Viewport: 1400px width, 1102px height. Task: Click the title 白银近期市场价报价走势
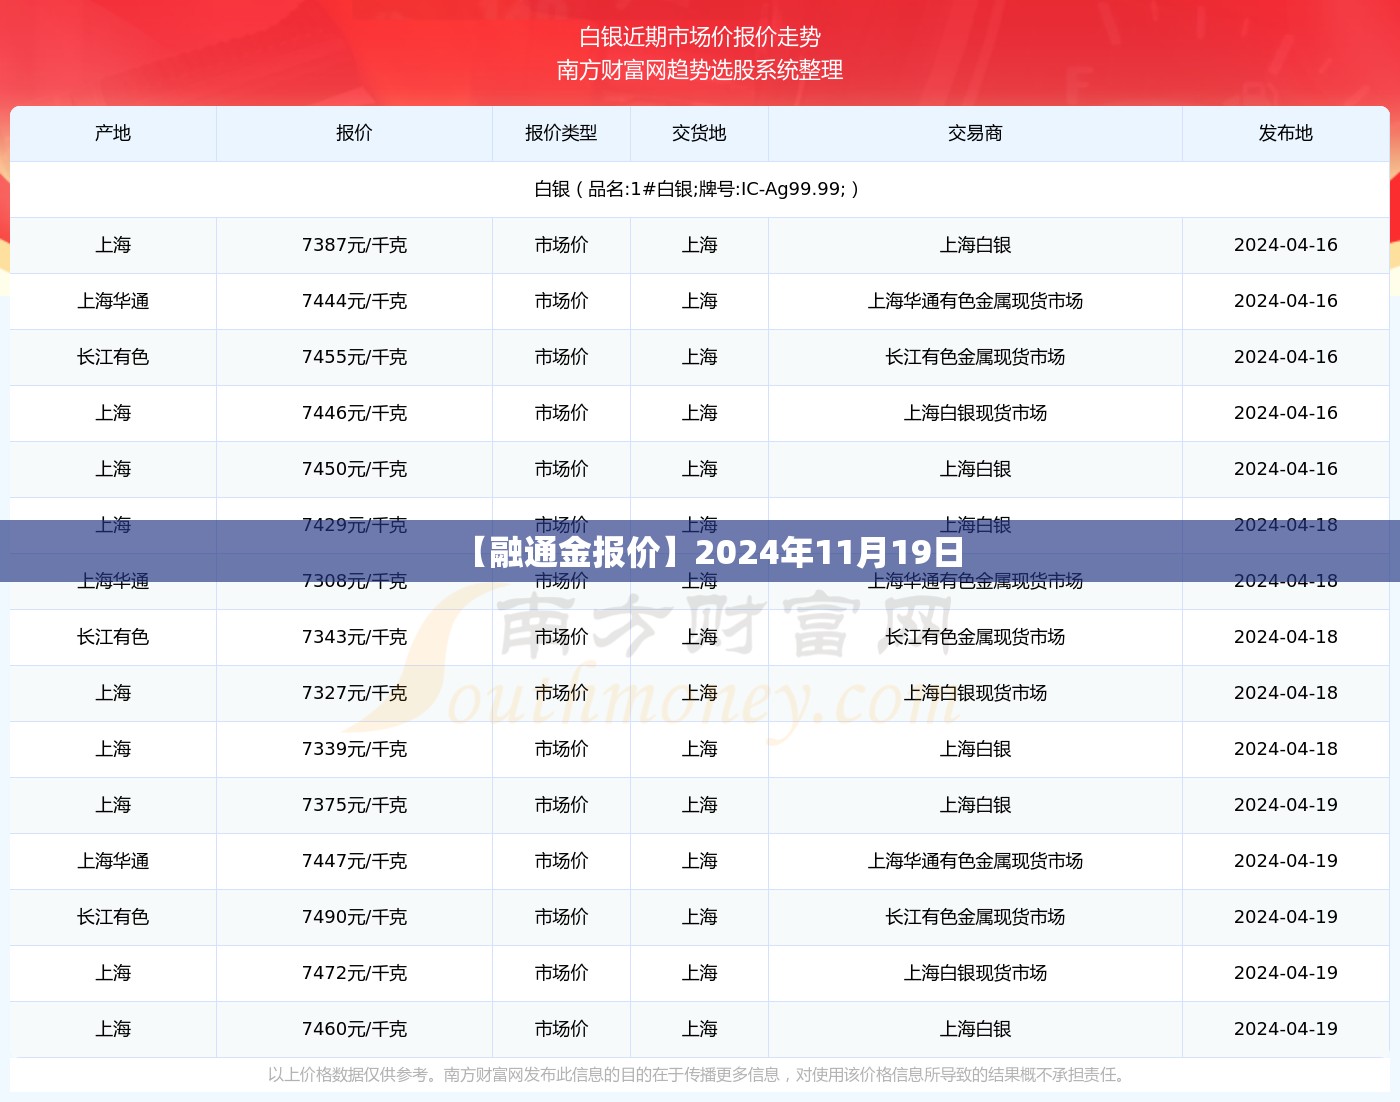pos(700,37)
